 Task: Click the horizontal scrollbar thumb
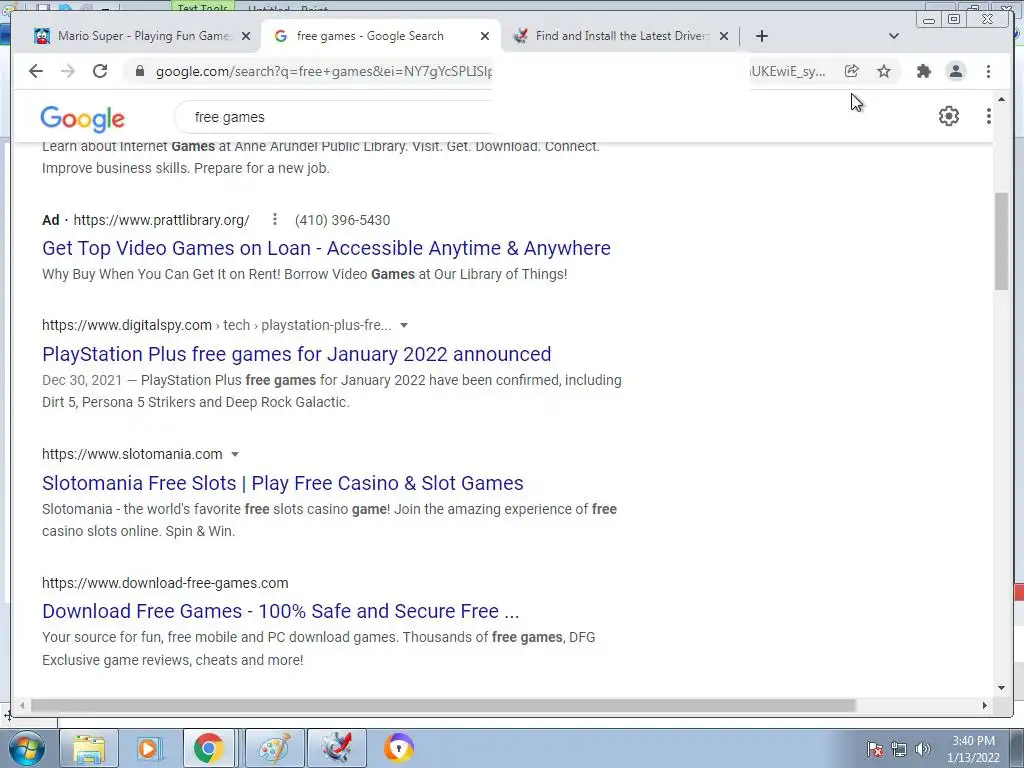pyautogui.click(x=443, y=705)
